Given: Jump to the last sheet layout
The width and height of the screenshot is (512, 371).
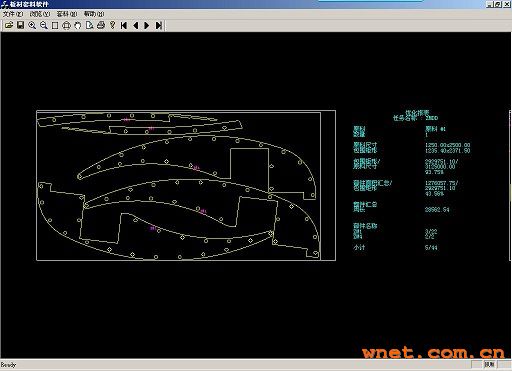Looking at the screenshot, I should (x=159, y=25).
